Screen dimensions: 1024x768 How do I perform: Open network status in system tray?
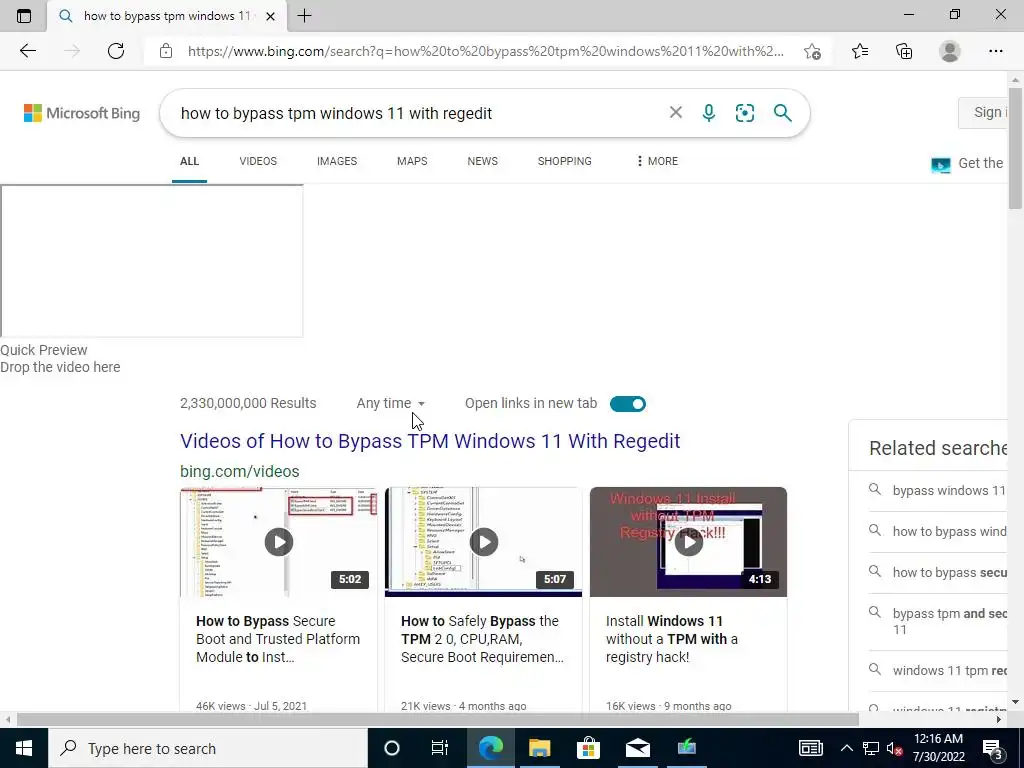coord(871,748)
